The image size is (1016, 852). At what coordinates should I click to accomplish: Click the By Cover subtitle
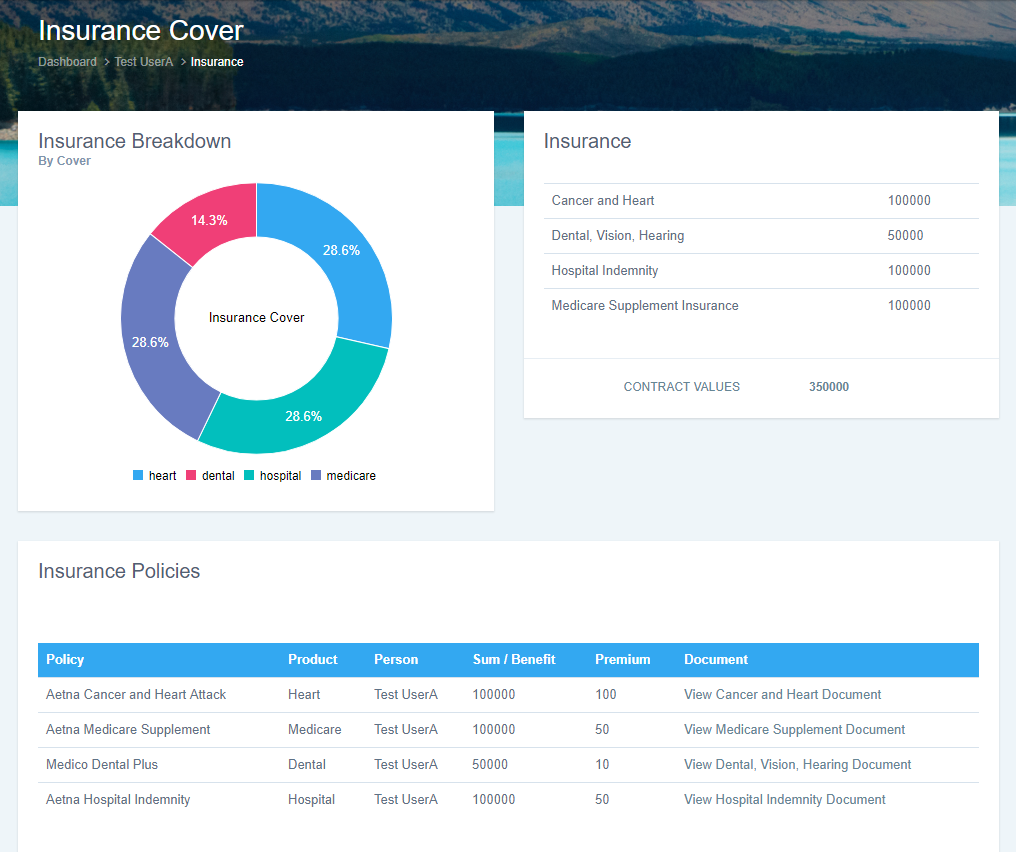click(64, 161)
